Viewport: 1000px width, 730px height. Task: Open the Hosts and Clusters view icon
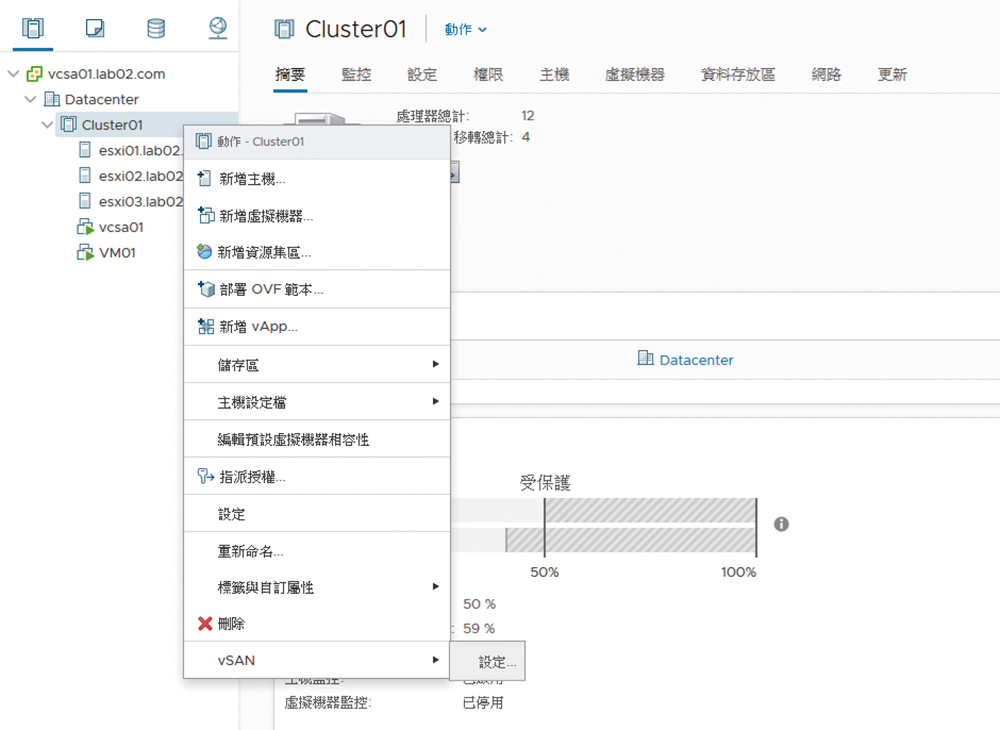33,28
